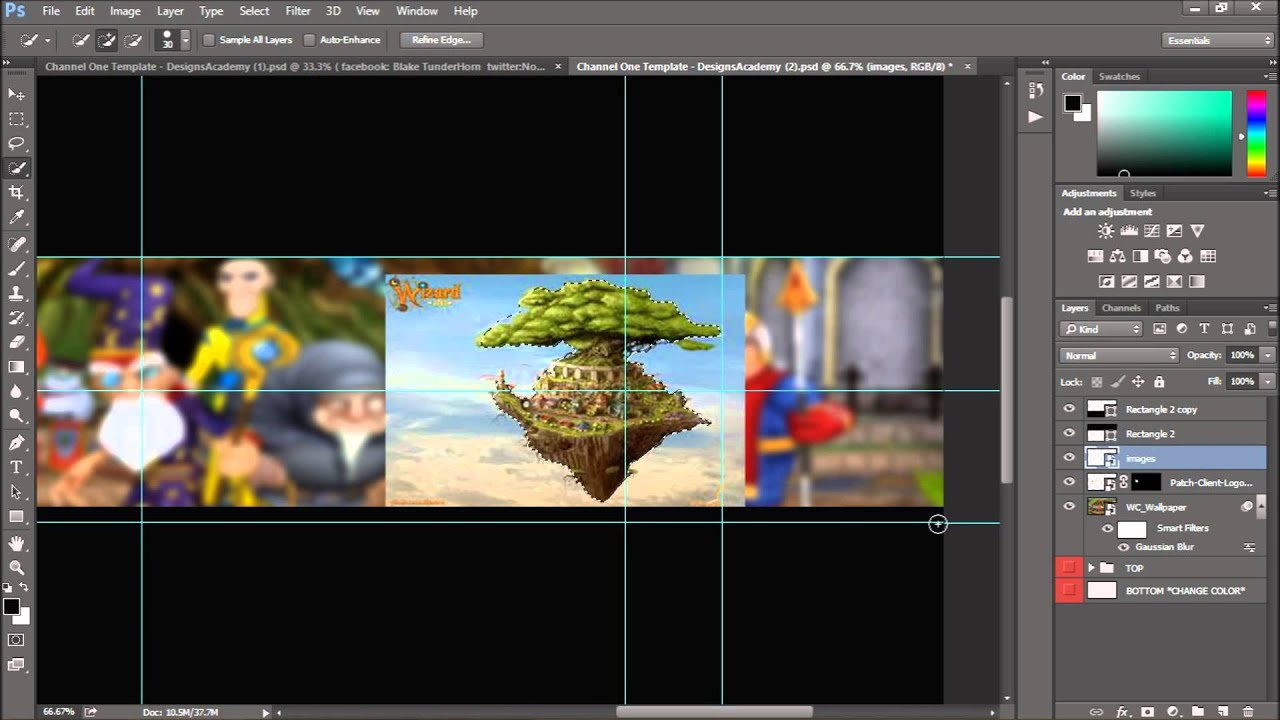
Task: Choose the Spot Healing Brush tool
Action: pos(17,245)
